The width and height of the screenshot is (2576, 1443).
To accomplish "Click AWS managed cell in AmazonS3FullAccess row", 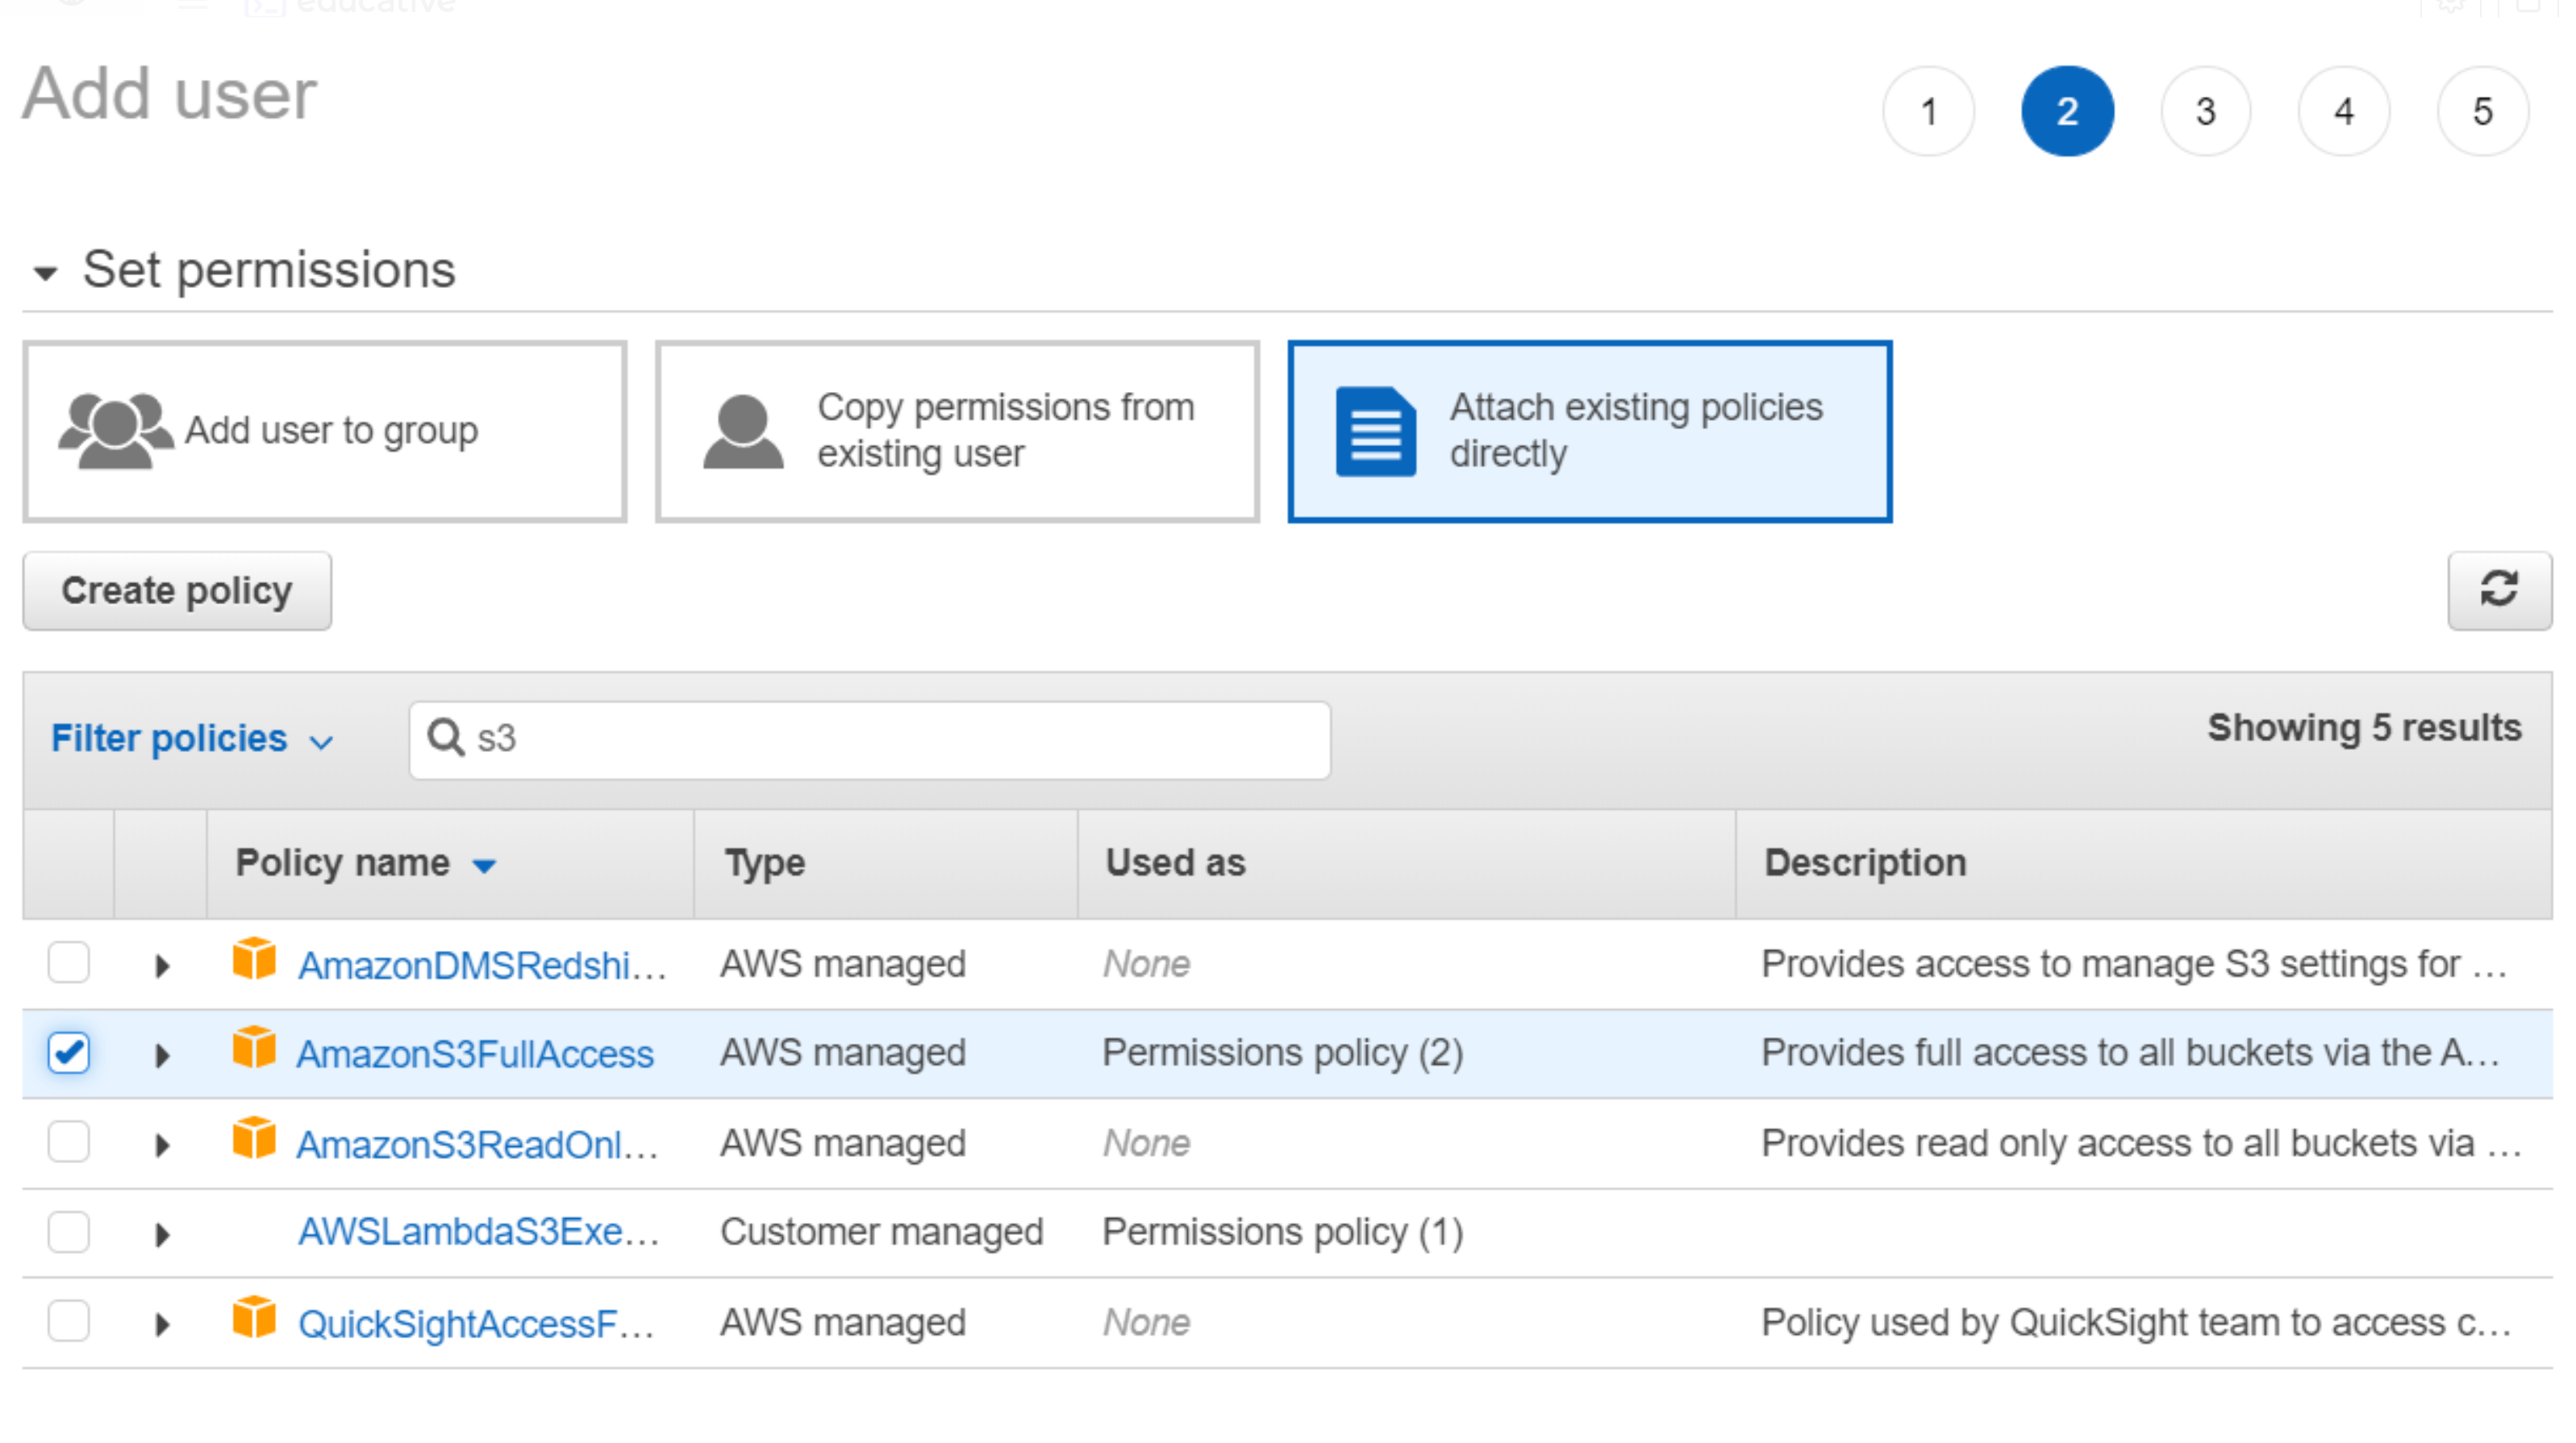I will 843,1053.
